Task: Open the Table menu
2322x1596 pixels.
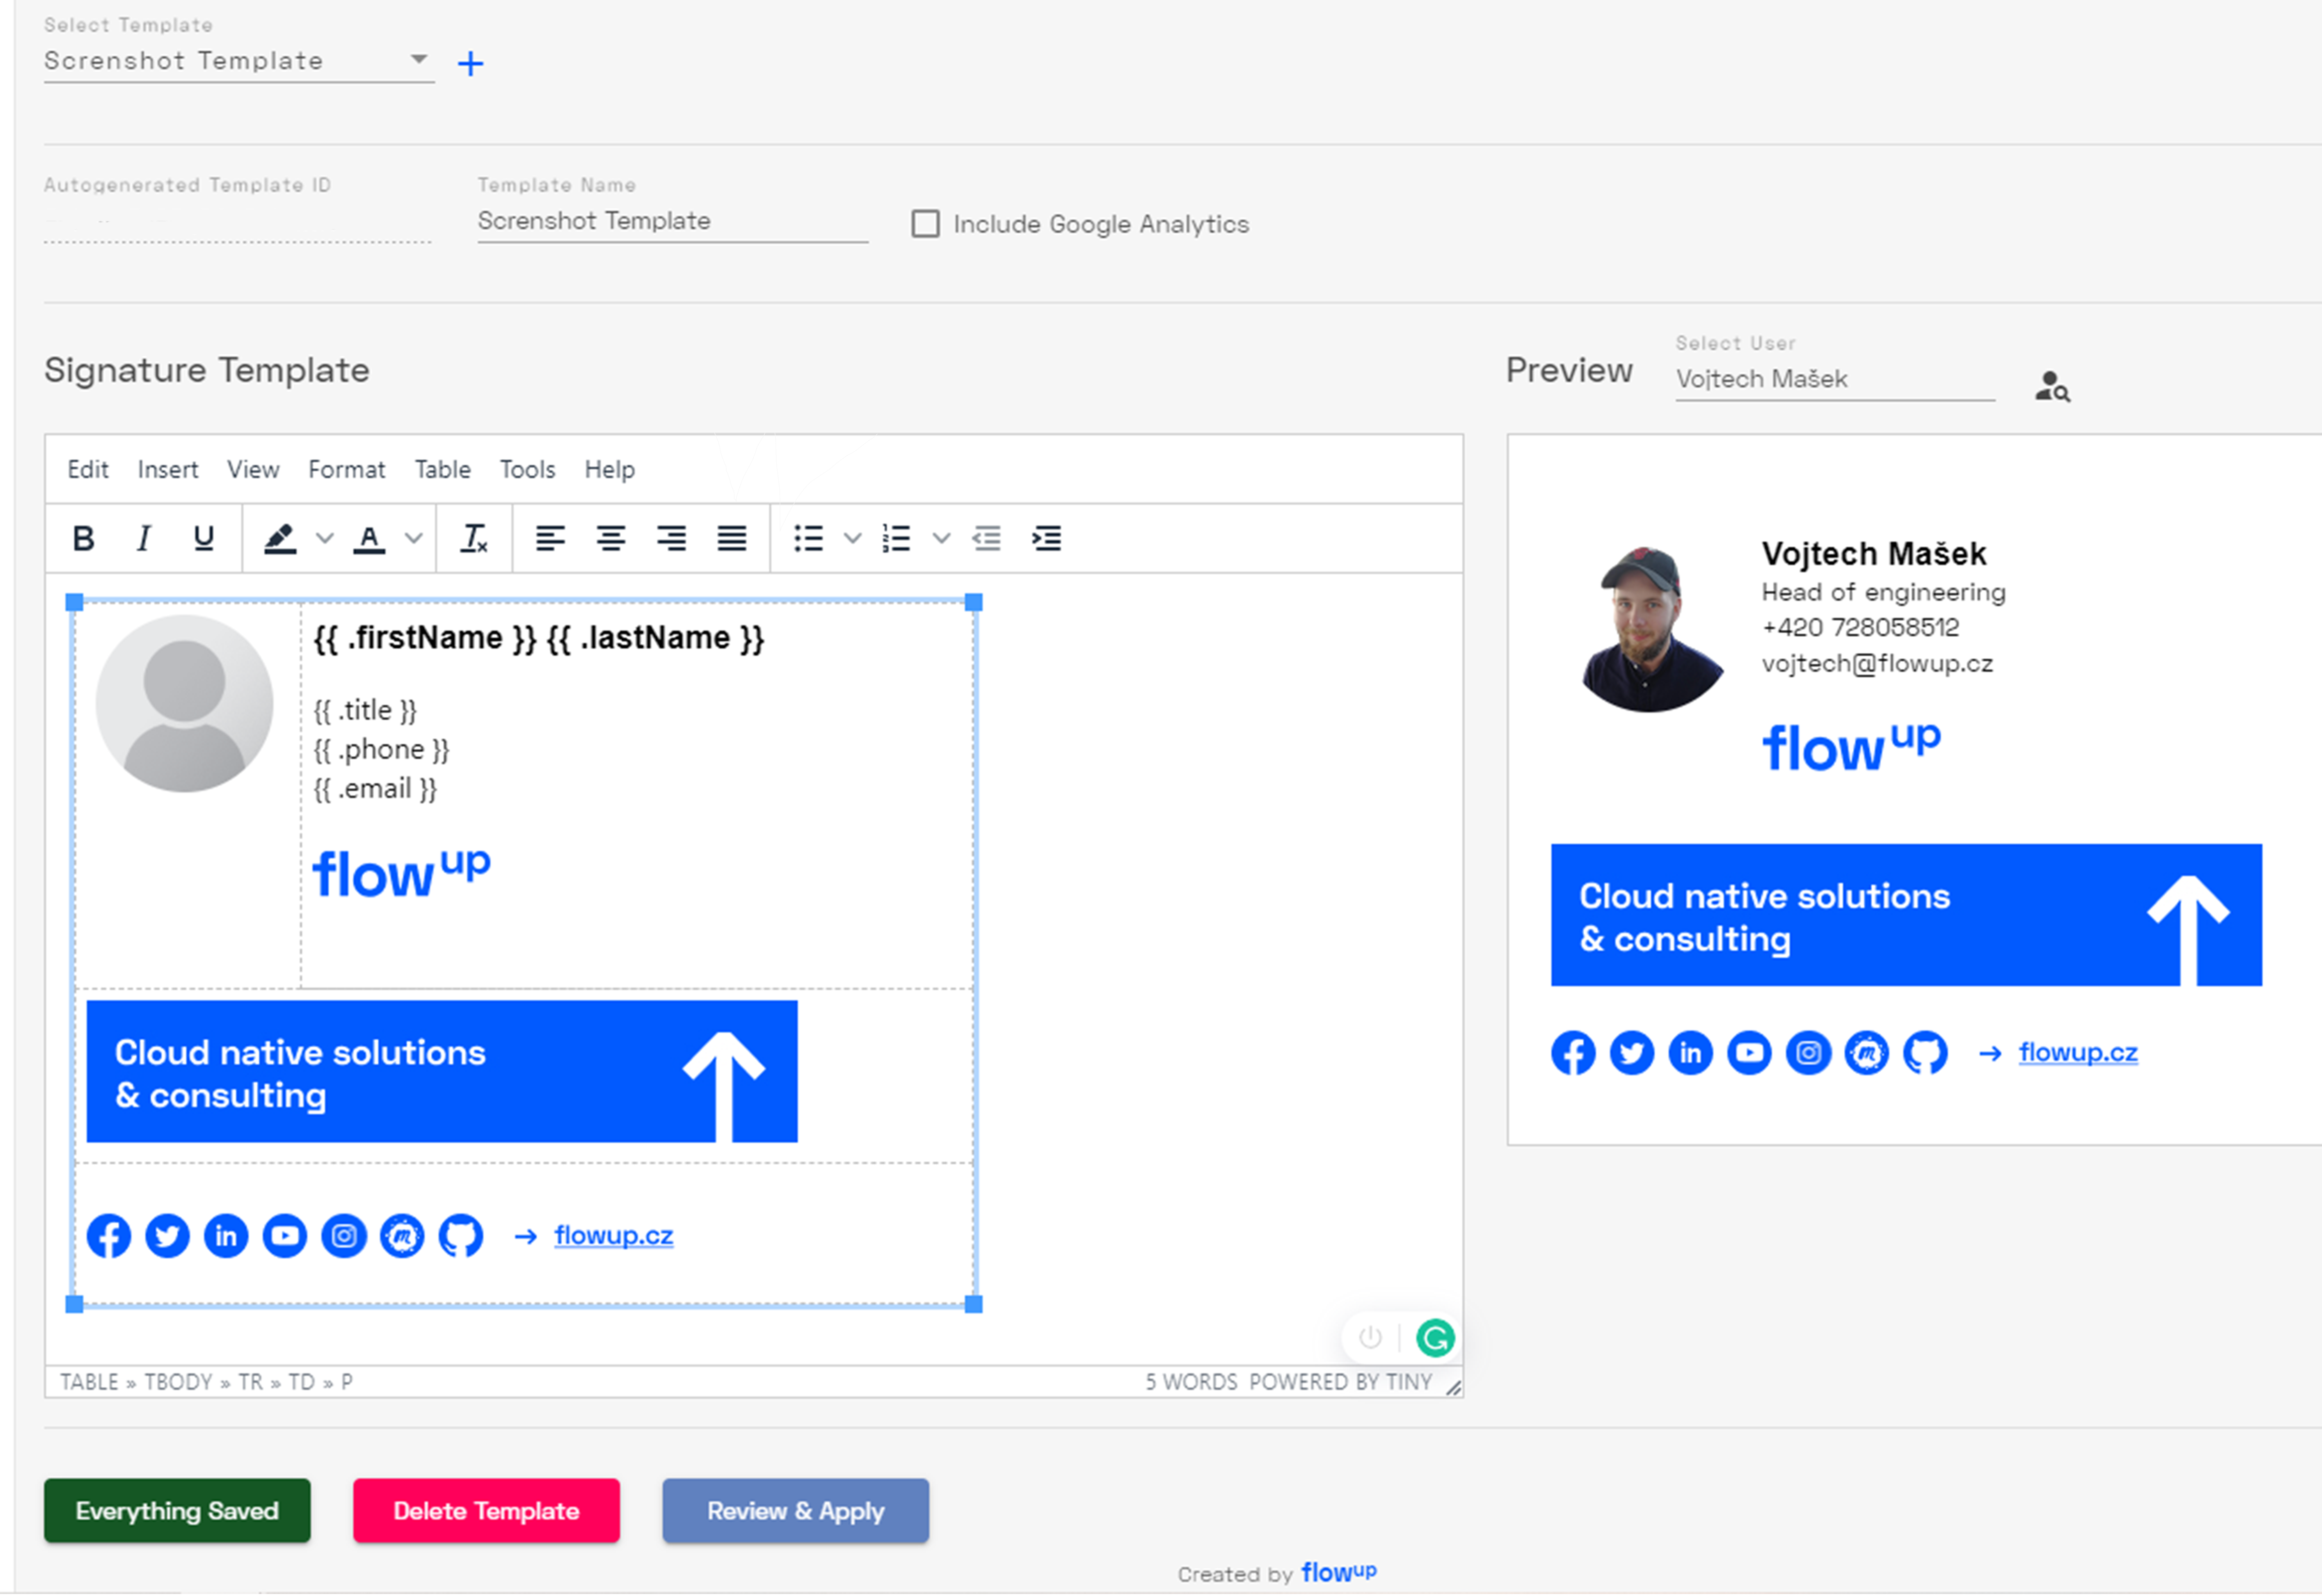Action: tap(439, 469)
